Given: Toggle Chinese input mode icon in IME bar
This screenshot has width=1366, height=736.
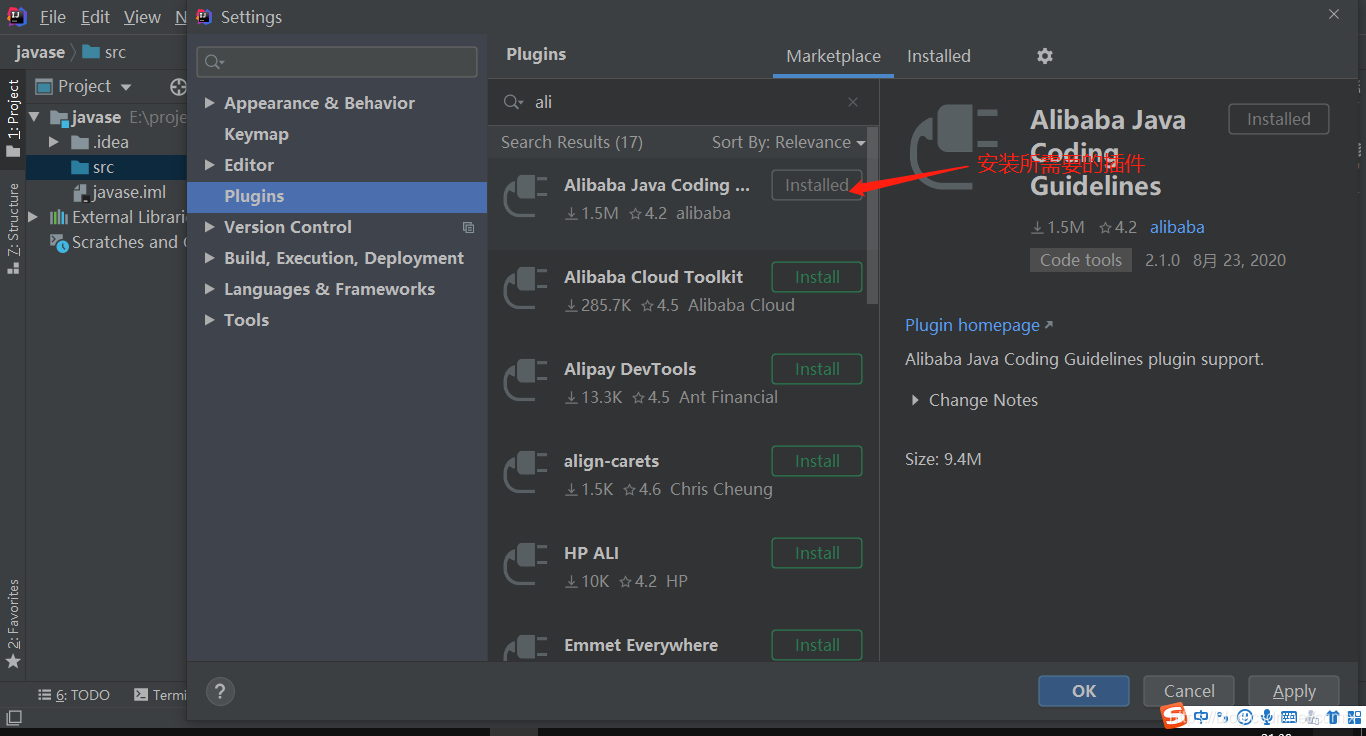Looking at the screenshot, I should [1201, 716].
